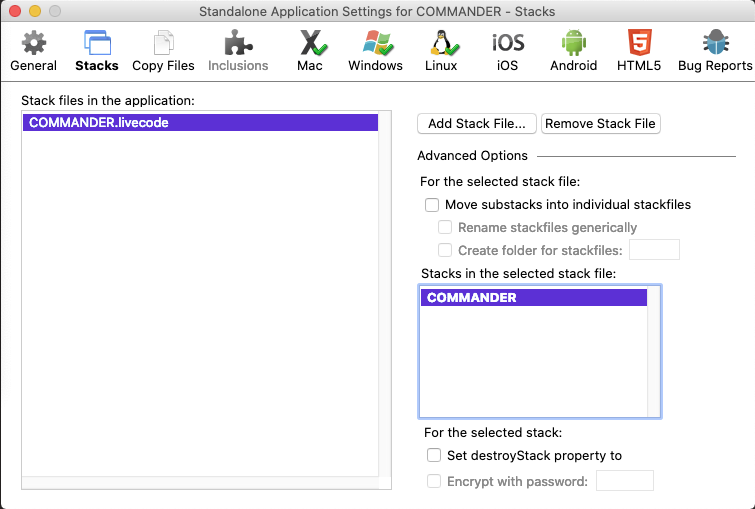Select the Android robot icon
The image size is (755, 509).
tap(573, 44)
